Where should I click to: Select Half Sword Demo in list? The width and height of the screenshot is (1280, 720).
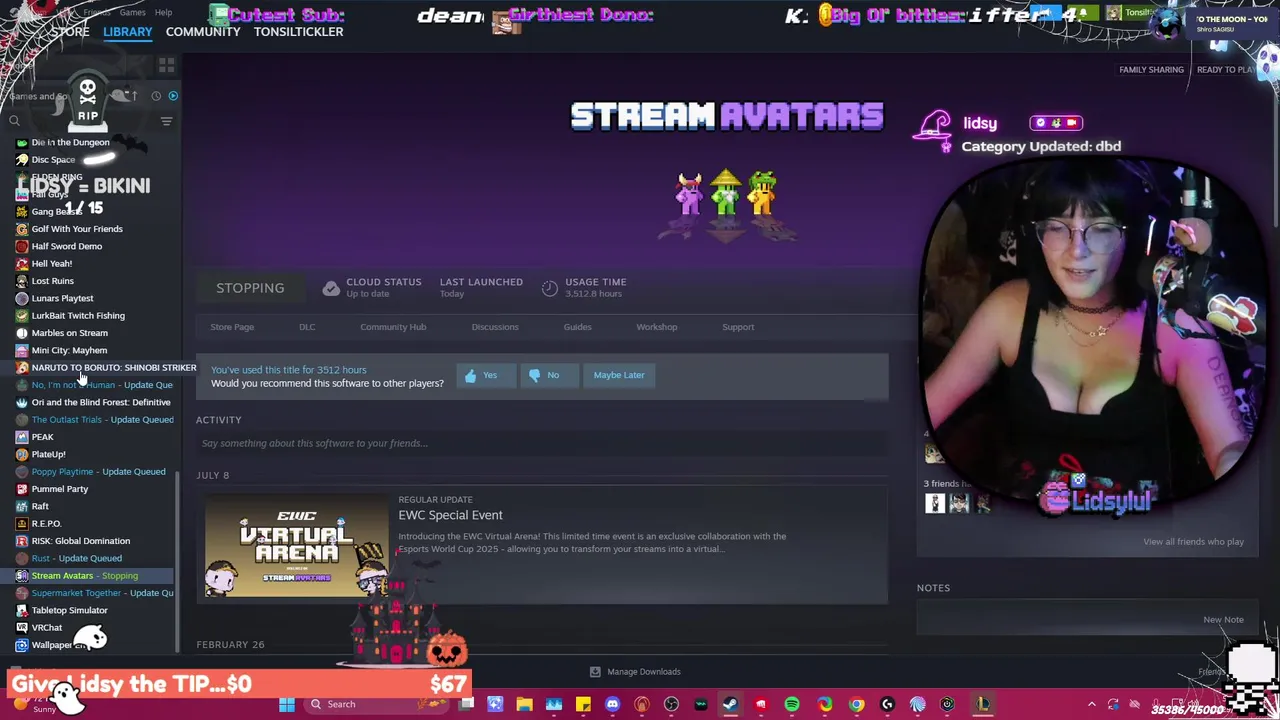tap(66, 246)
